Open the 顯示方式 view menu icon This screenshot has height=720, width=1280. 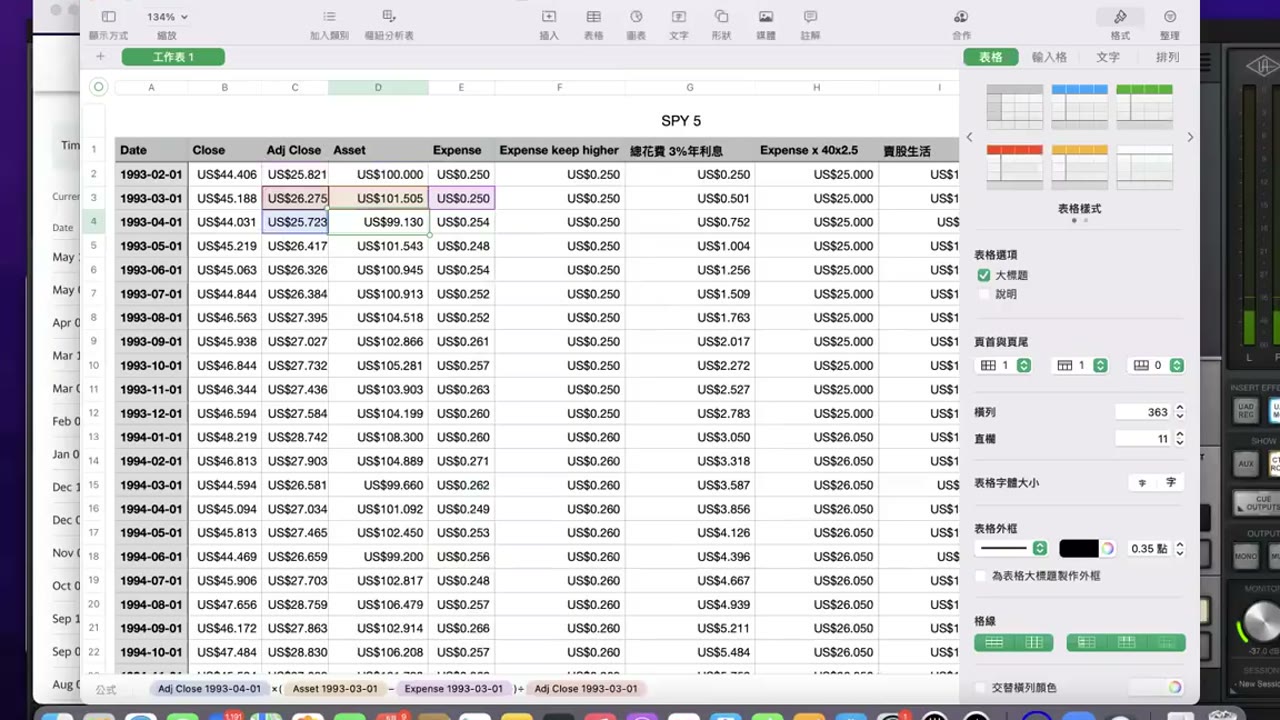pos(108,17)
